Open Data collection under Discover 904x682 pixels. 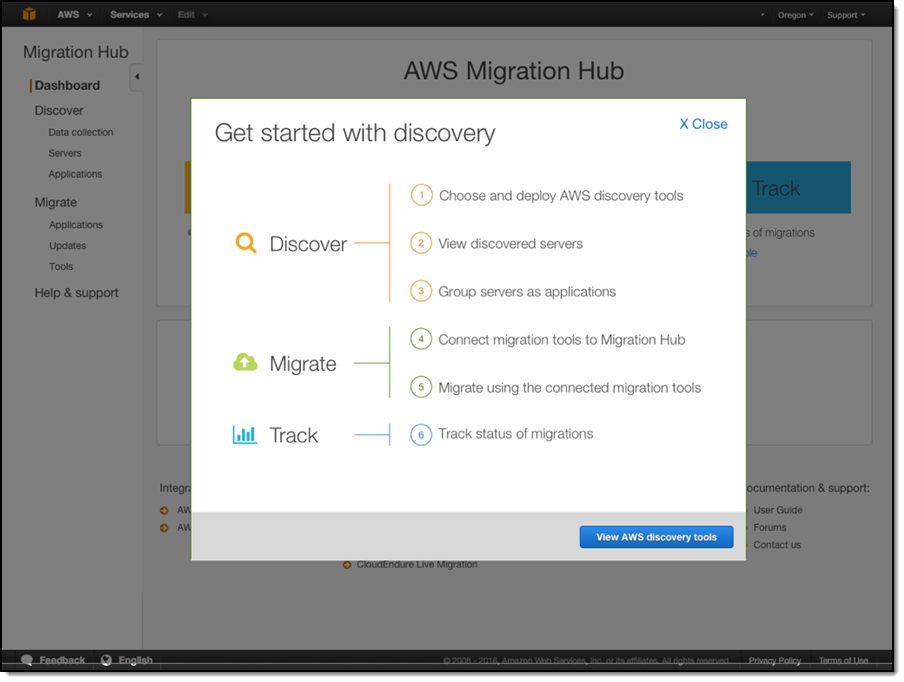(x=80, y=132)
